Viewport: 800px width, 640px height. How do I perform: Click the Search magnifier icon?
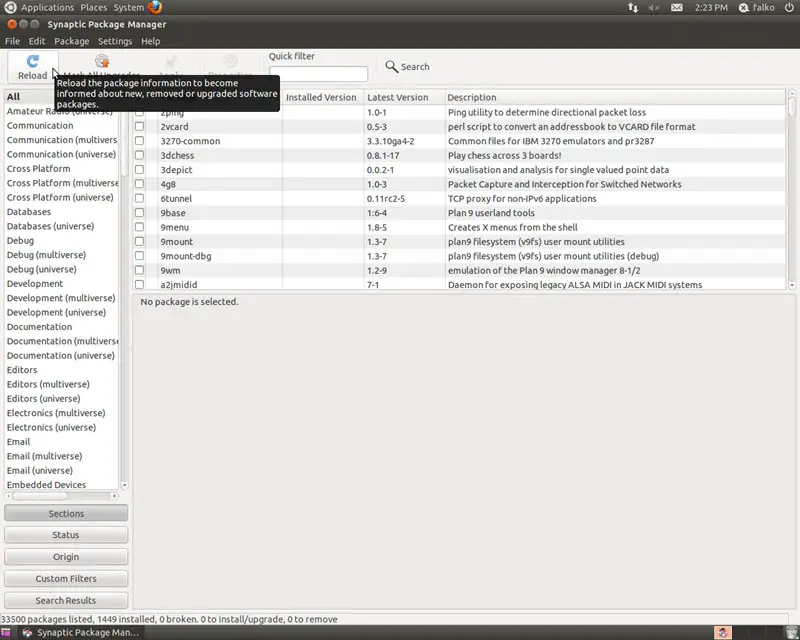(x=391, y=66)
